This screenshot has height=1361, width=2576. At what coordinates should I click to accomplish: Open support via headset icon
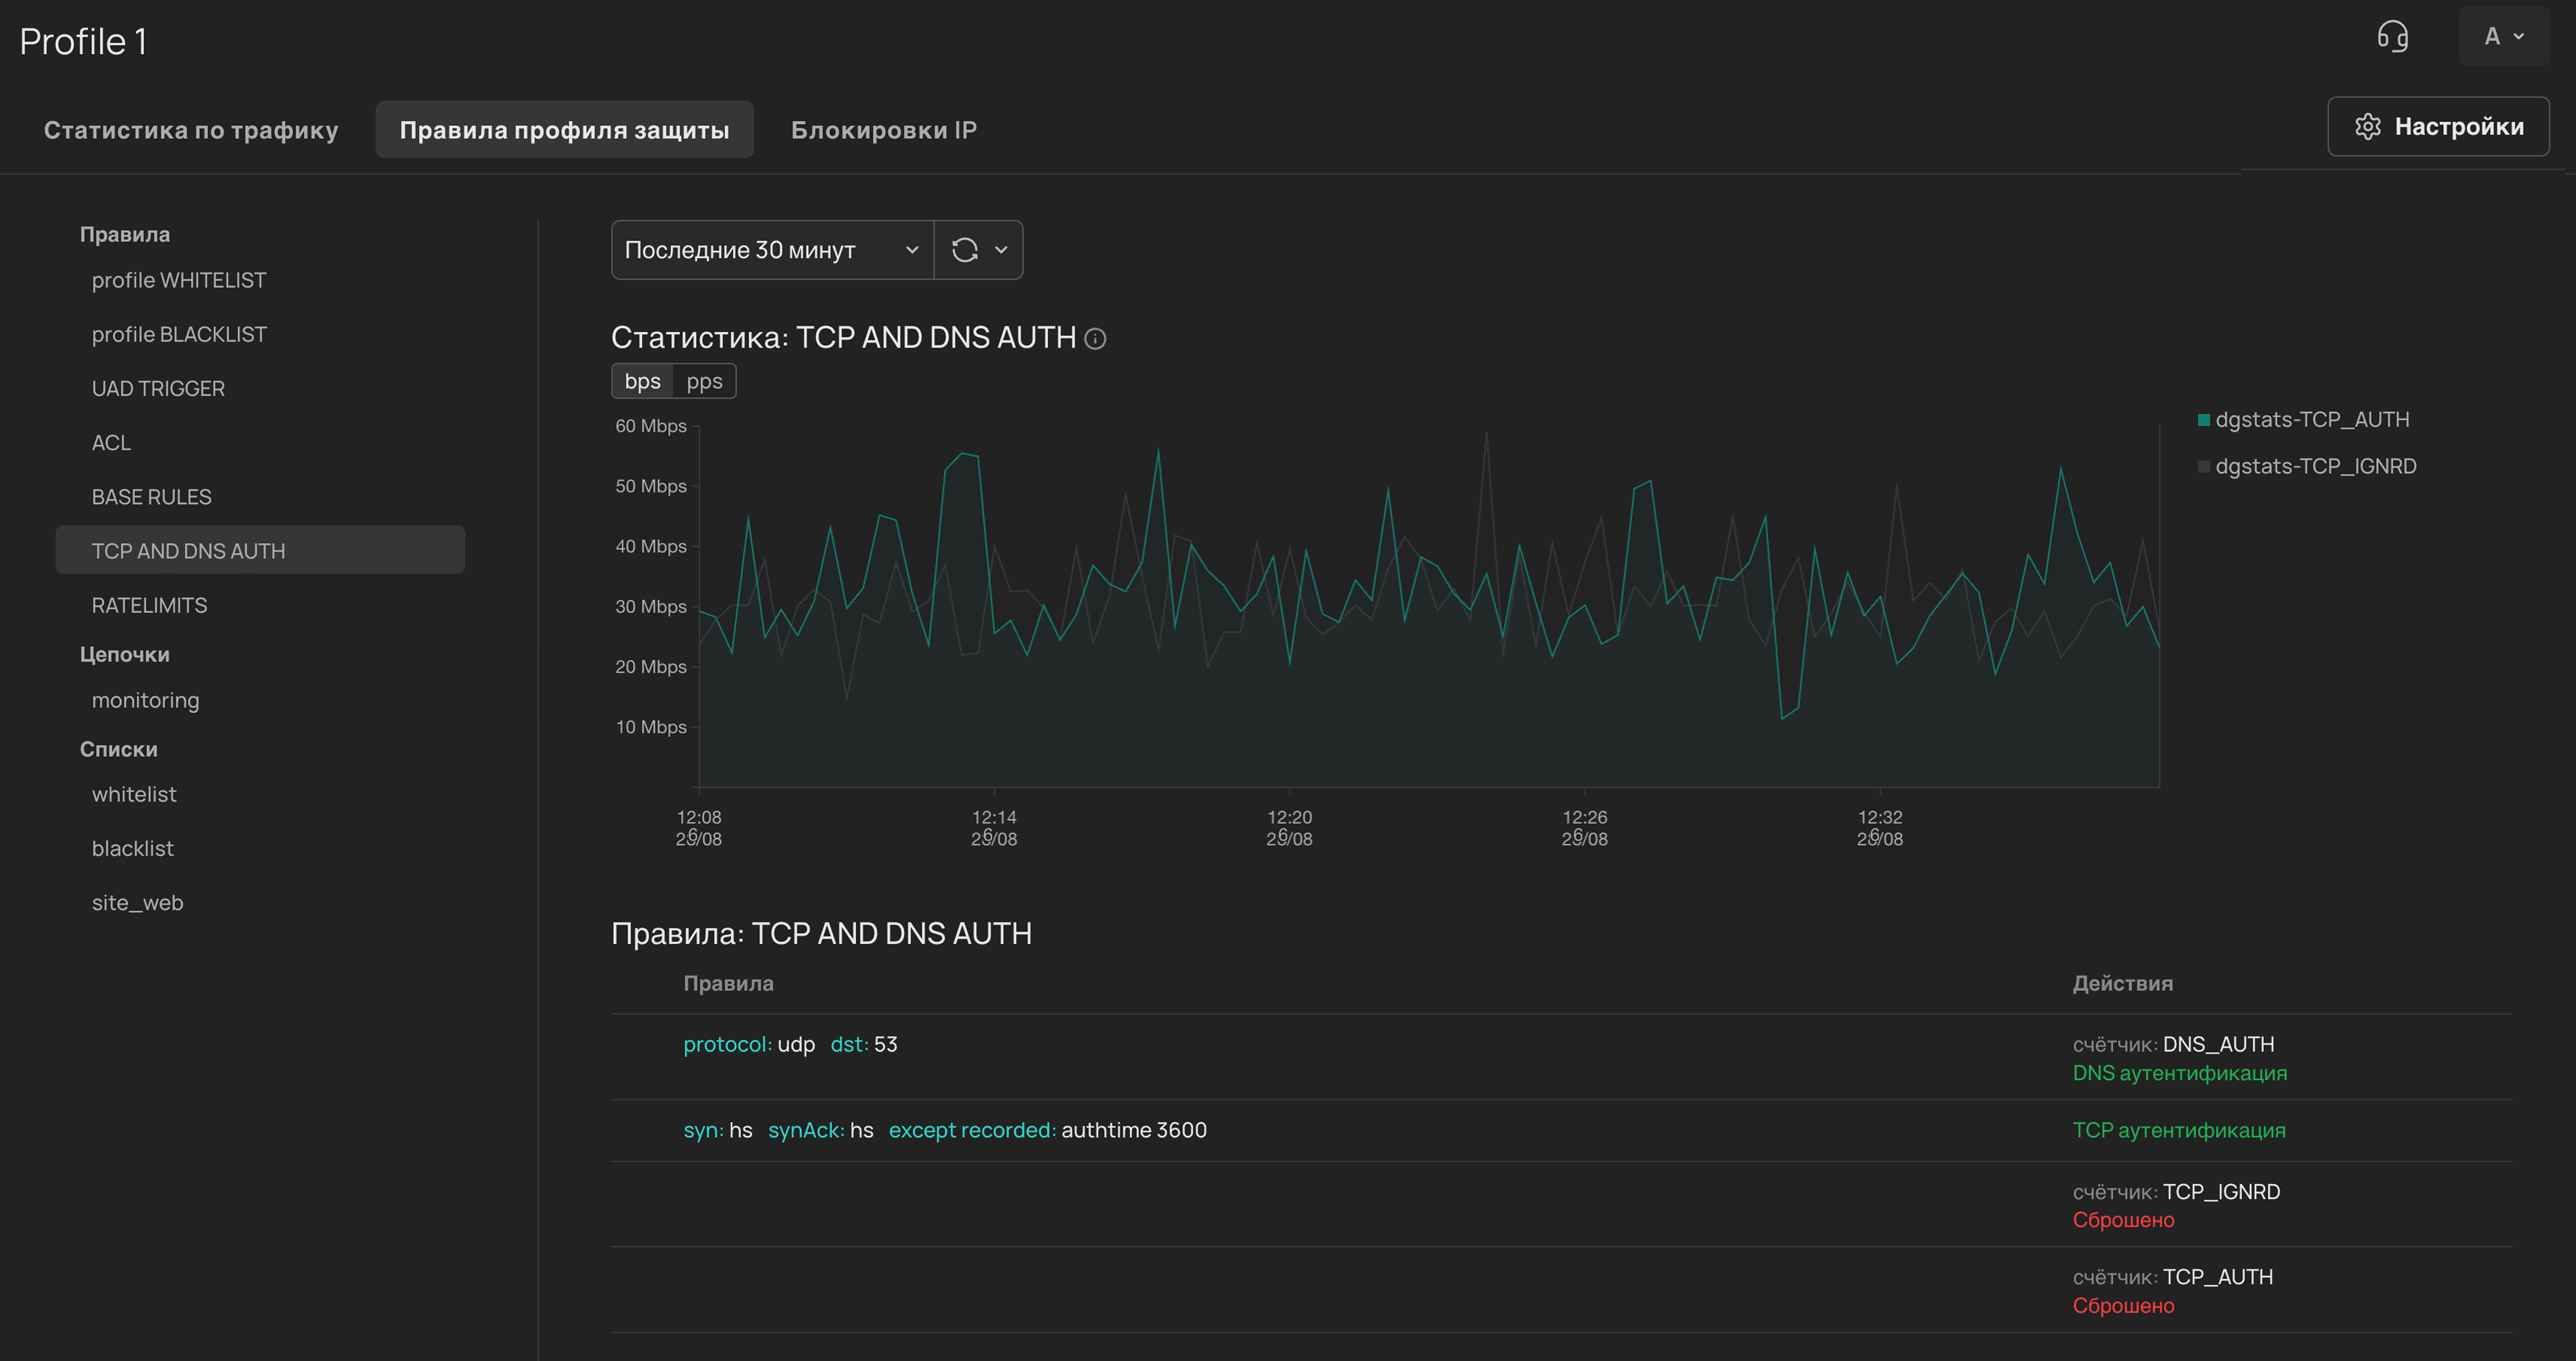[x=2392, y=37]
